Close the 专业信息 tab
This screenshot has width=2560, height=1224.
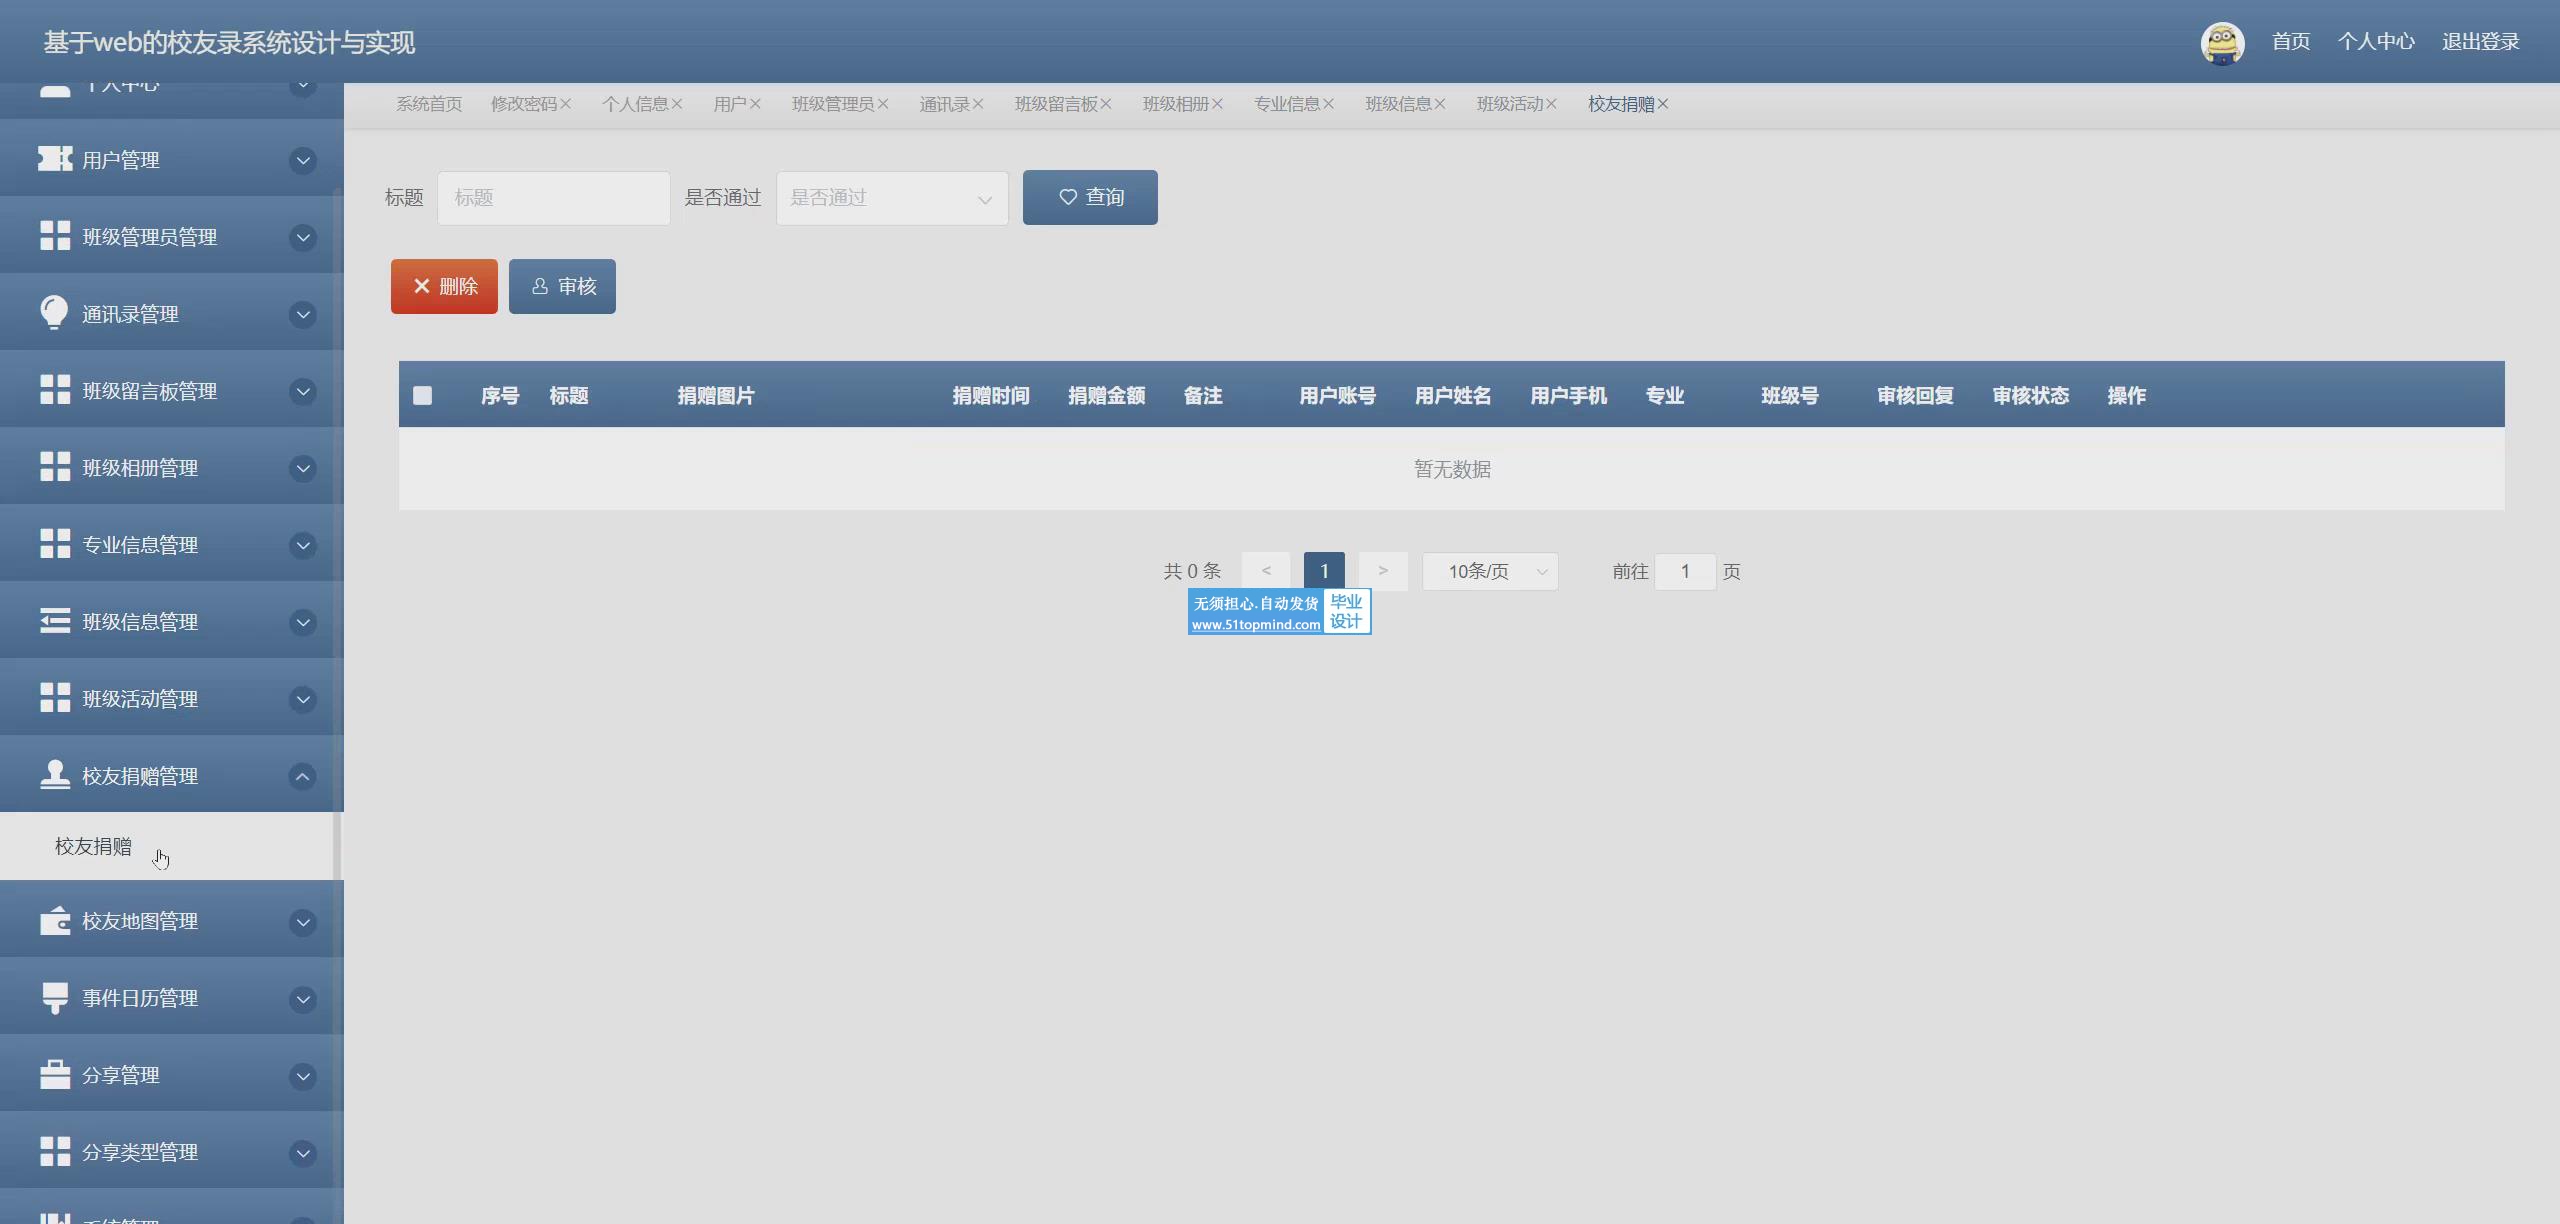1328,104
